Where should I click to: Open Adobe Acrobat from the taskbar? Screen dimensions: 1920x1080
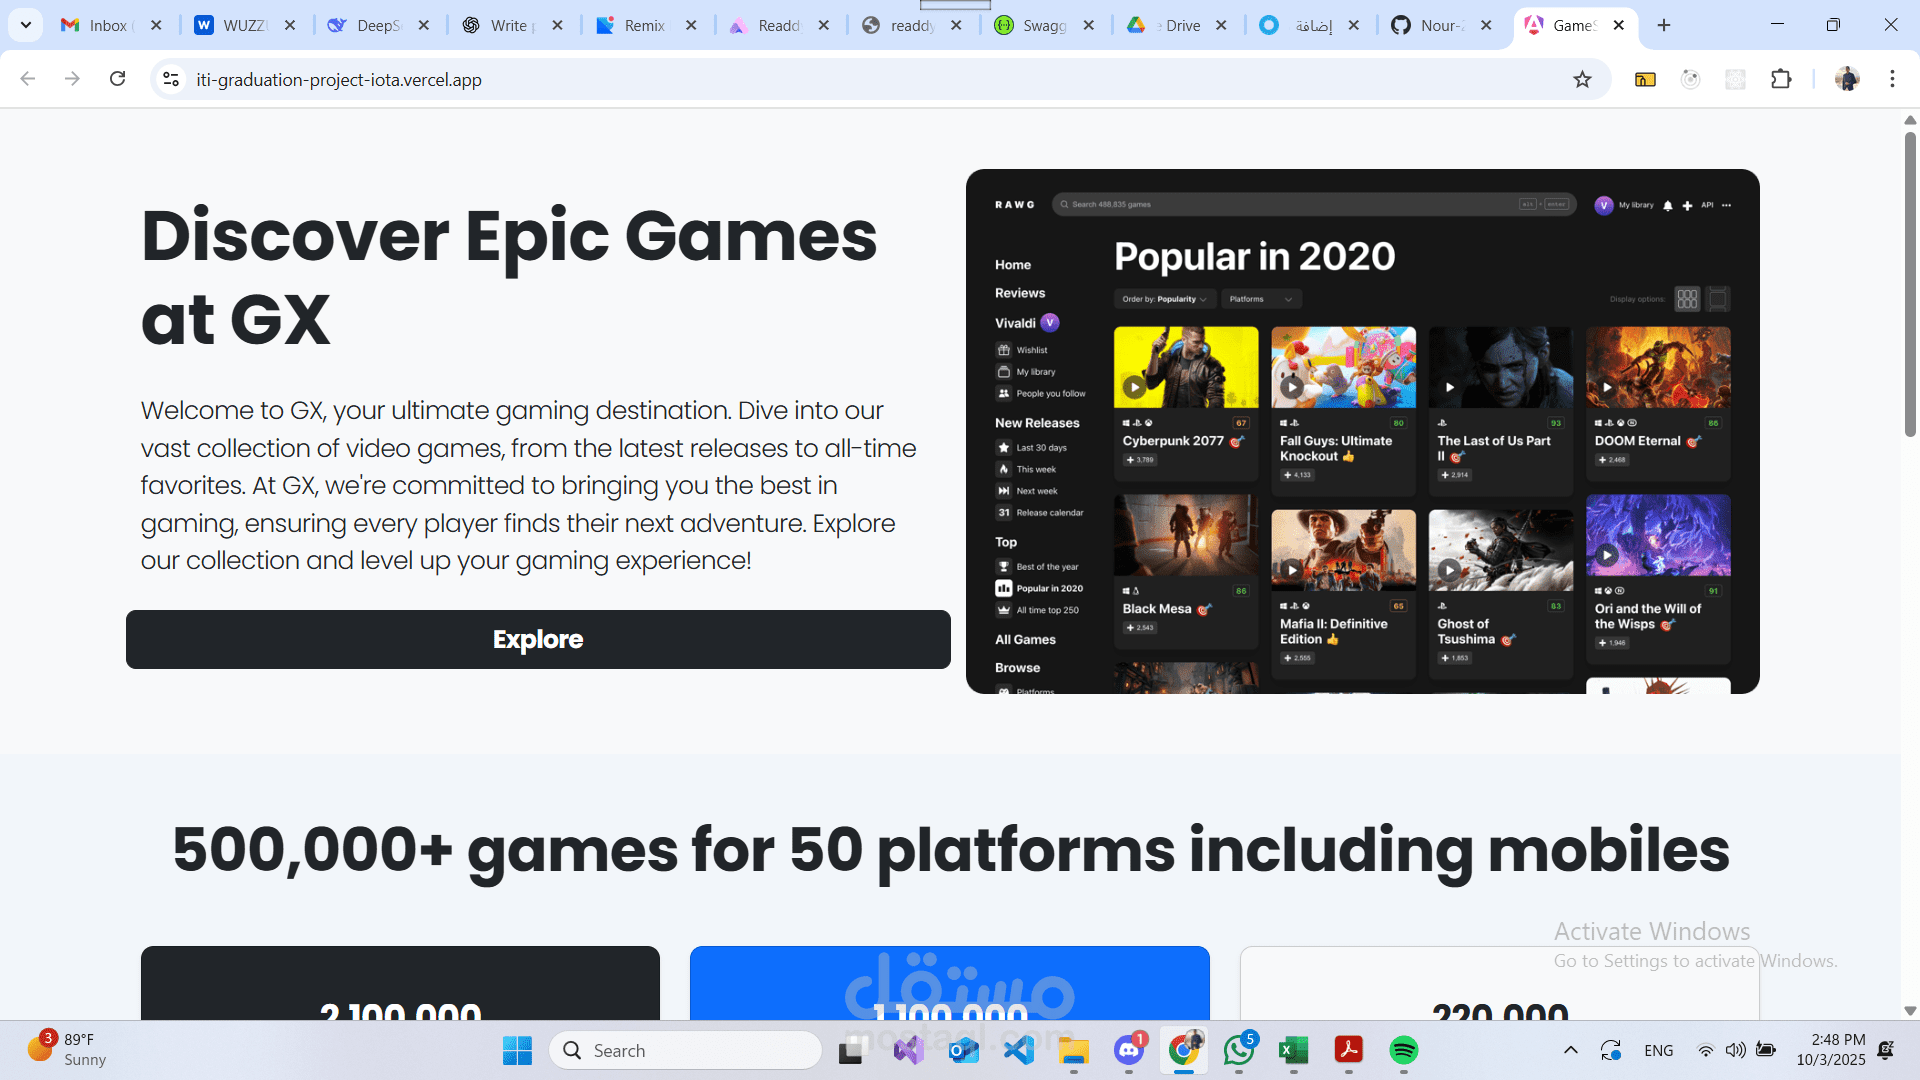click(1349, 1050)
